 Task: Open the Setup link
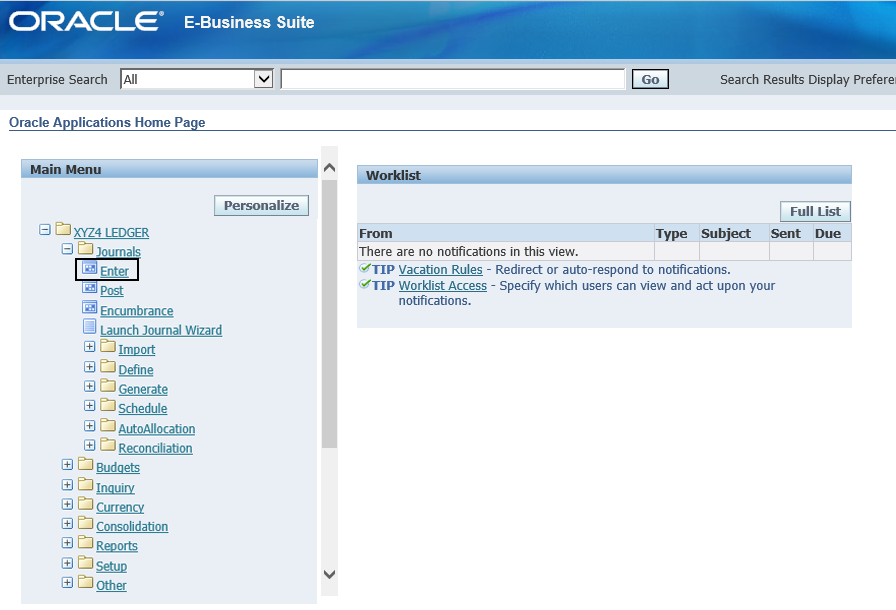(x=111, y=566)
